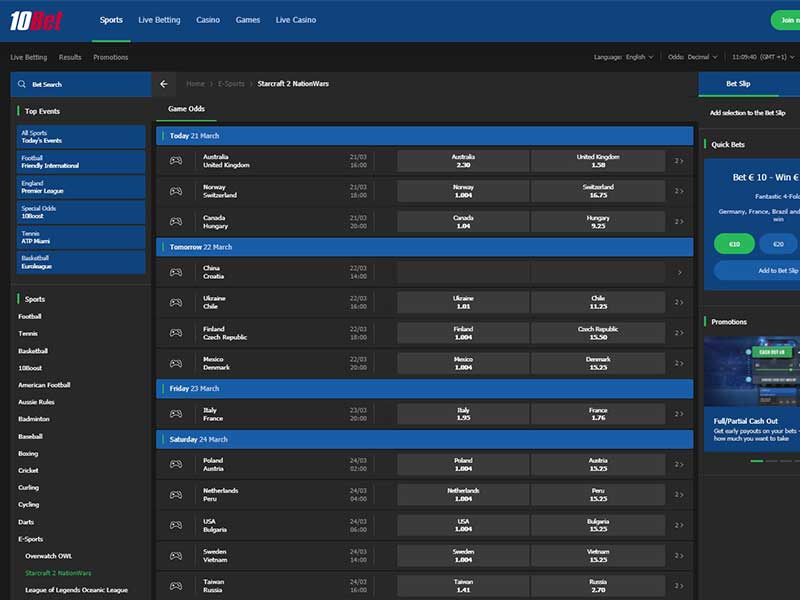Viewport: 800px width, 600px height.
Task: Open Live Betting in top navigation
Action: [159, 20]
